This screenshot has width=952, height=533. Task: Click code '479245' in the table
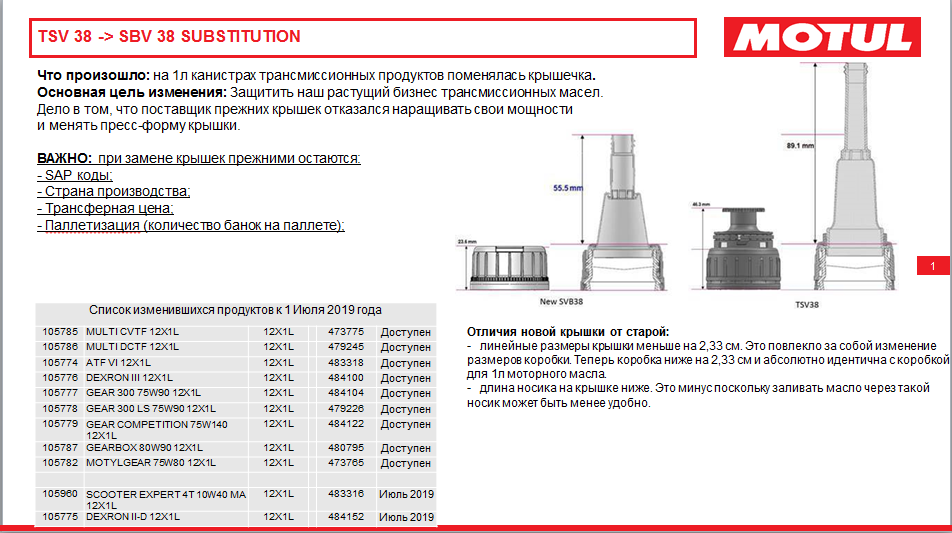(x=346, y=347)
